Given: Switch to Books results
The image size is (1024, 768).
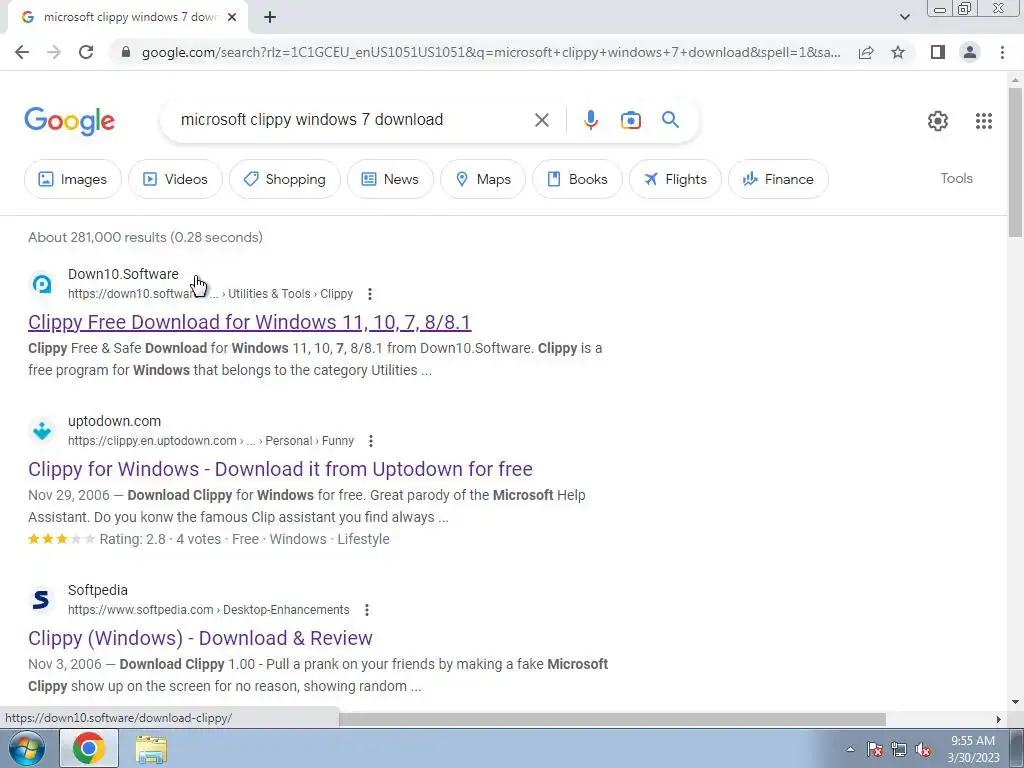Looking at the screenshot, I should 577,179.
